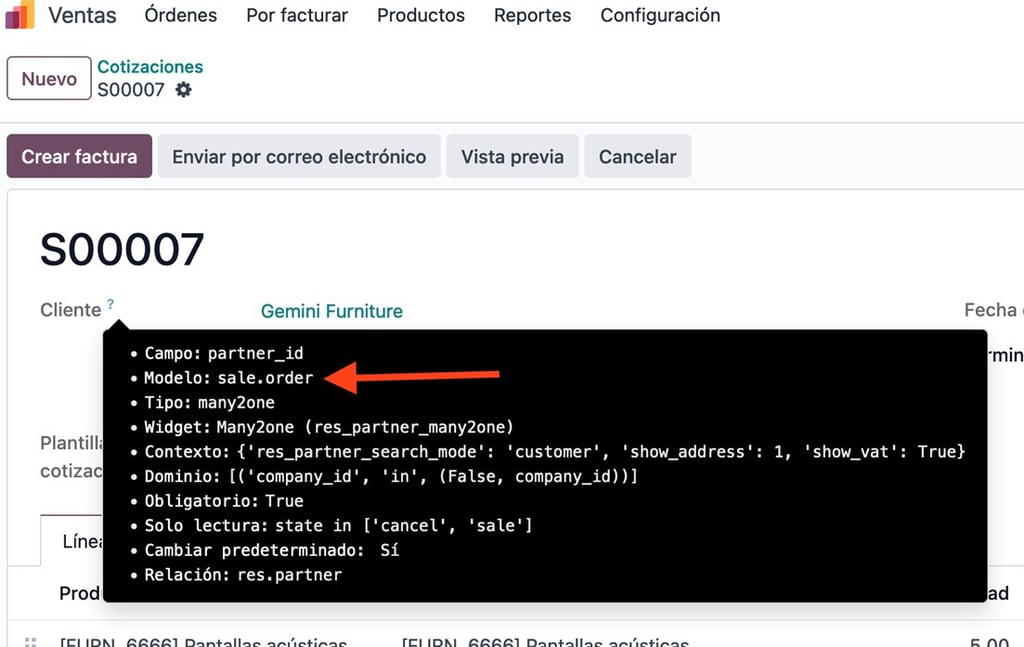Open the Configuración menu
This screenshot has width=1024, height=647.
click(660, 15)
